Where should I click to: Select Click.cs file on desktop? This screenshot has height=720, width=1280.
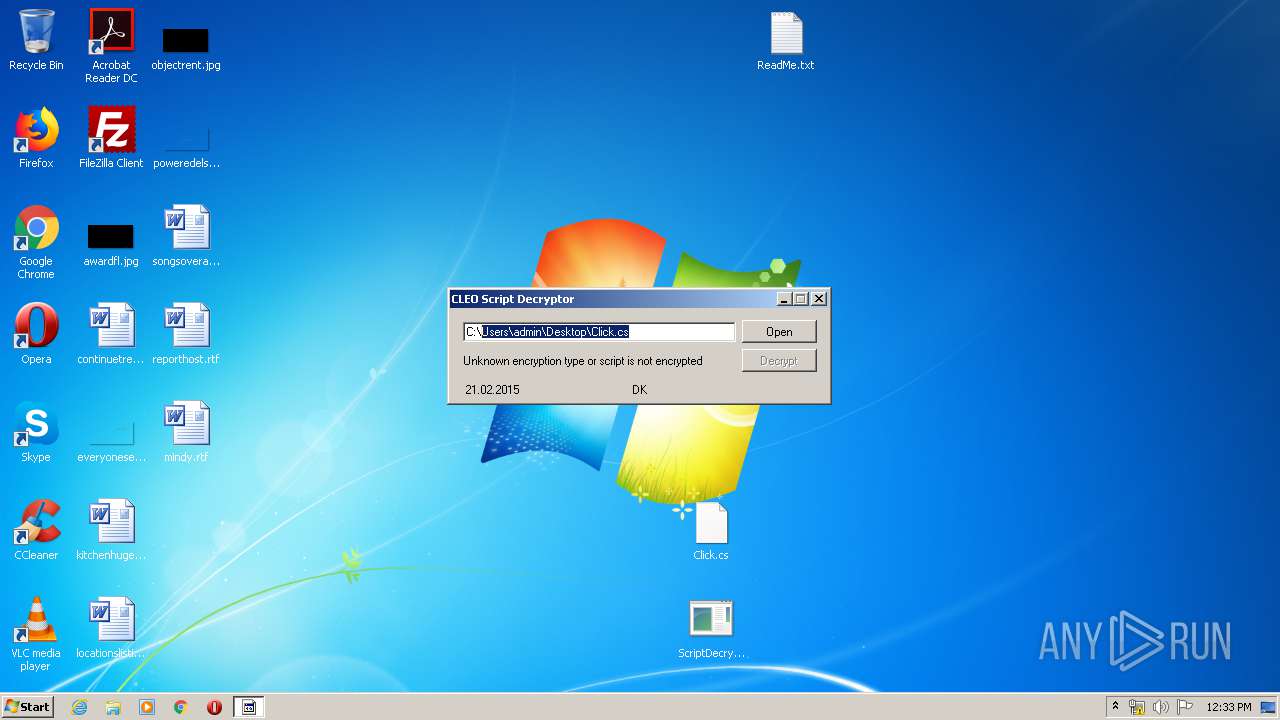pyautogui.click(x=711, y=530)
